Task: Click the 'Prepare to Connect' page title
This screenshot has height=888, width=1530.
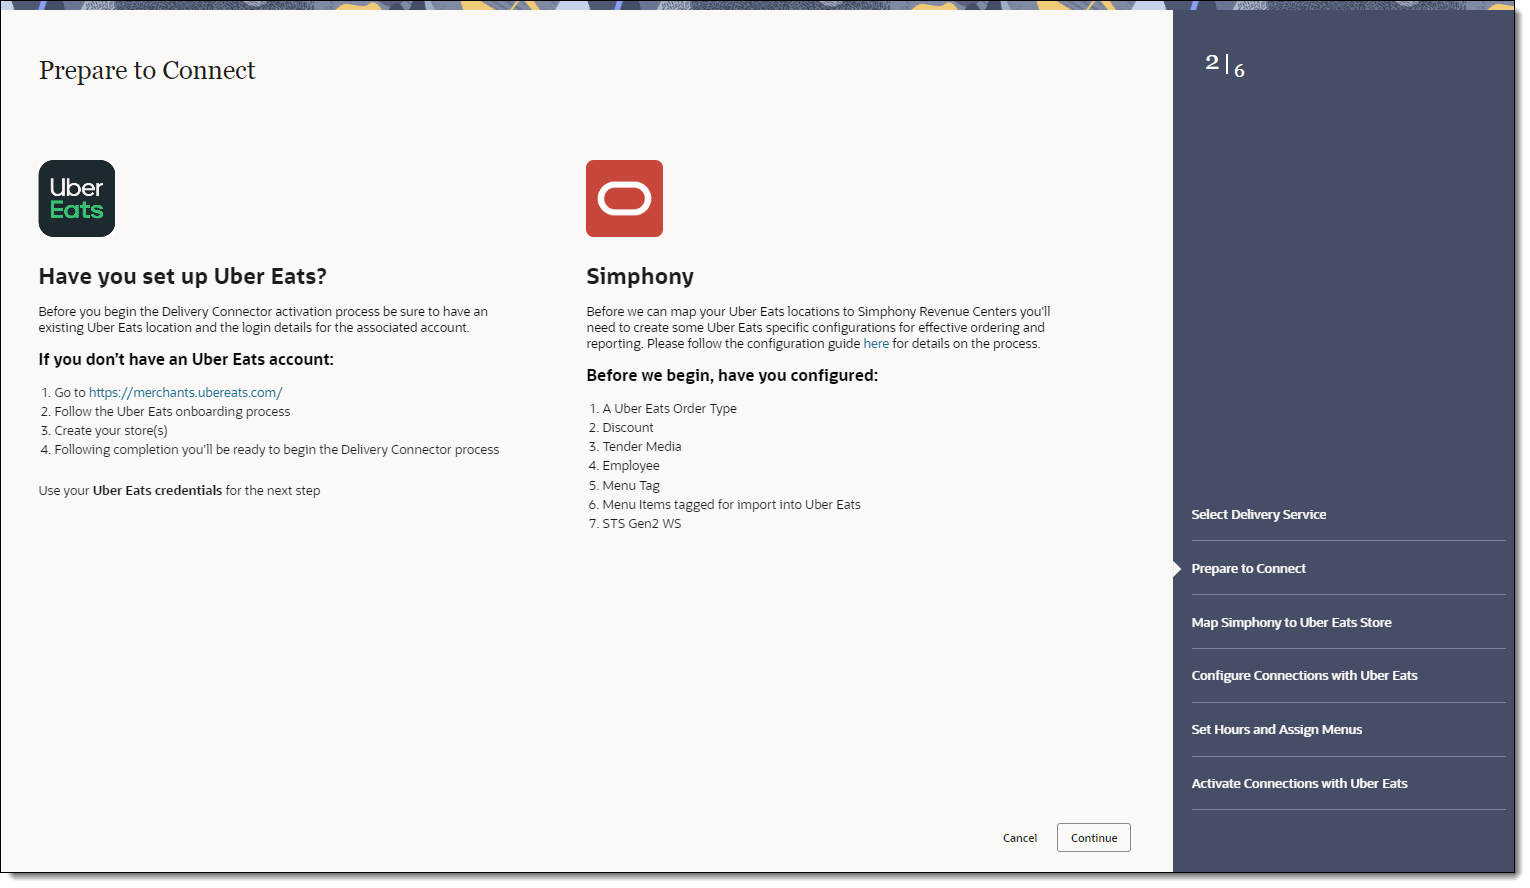Action: click(147, 71)
